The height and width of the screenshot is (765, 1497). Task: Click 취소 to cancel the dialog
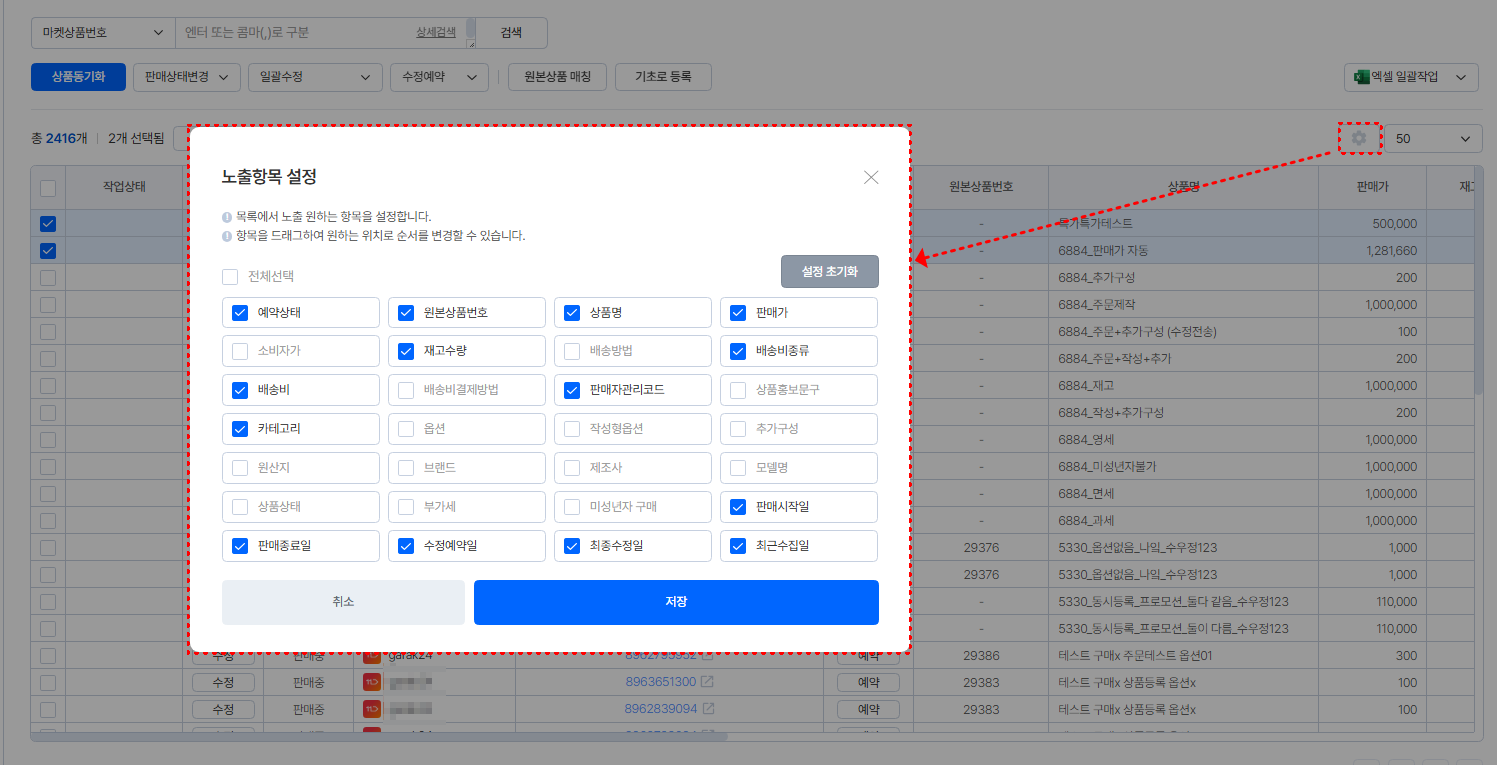[x=343, y=602]
